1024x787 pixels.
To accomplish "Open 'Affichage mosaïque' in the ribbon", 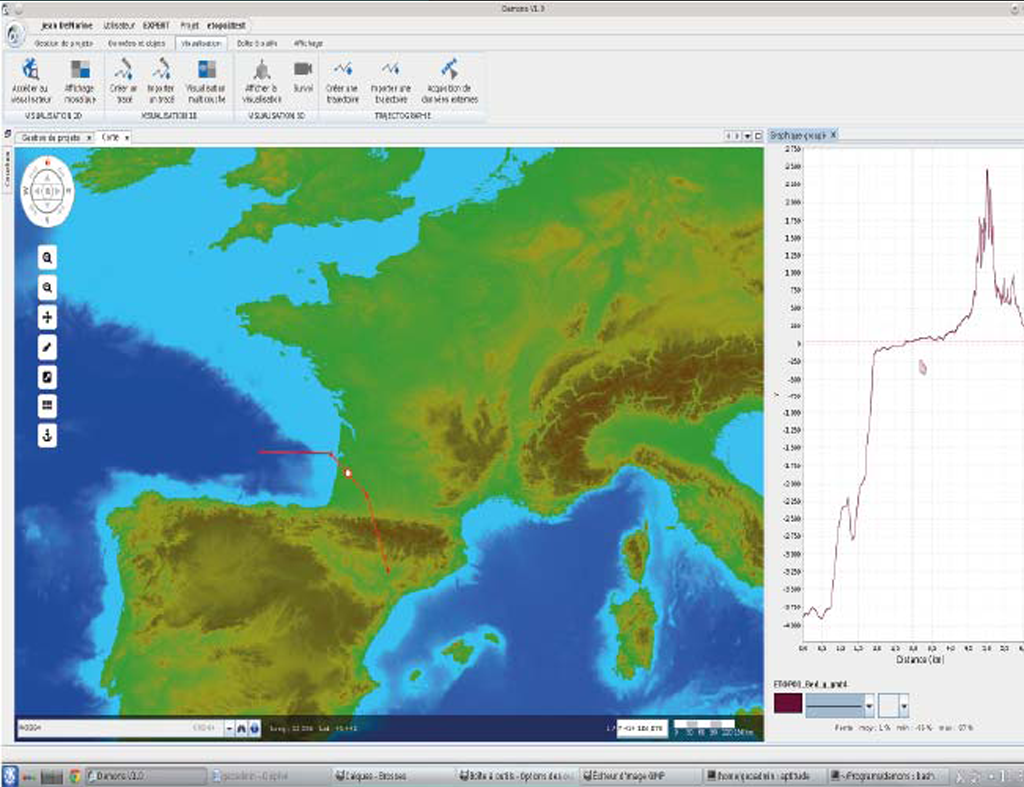I will point(80,70).
